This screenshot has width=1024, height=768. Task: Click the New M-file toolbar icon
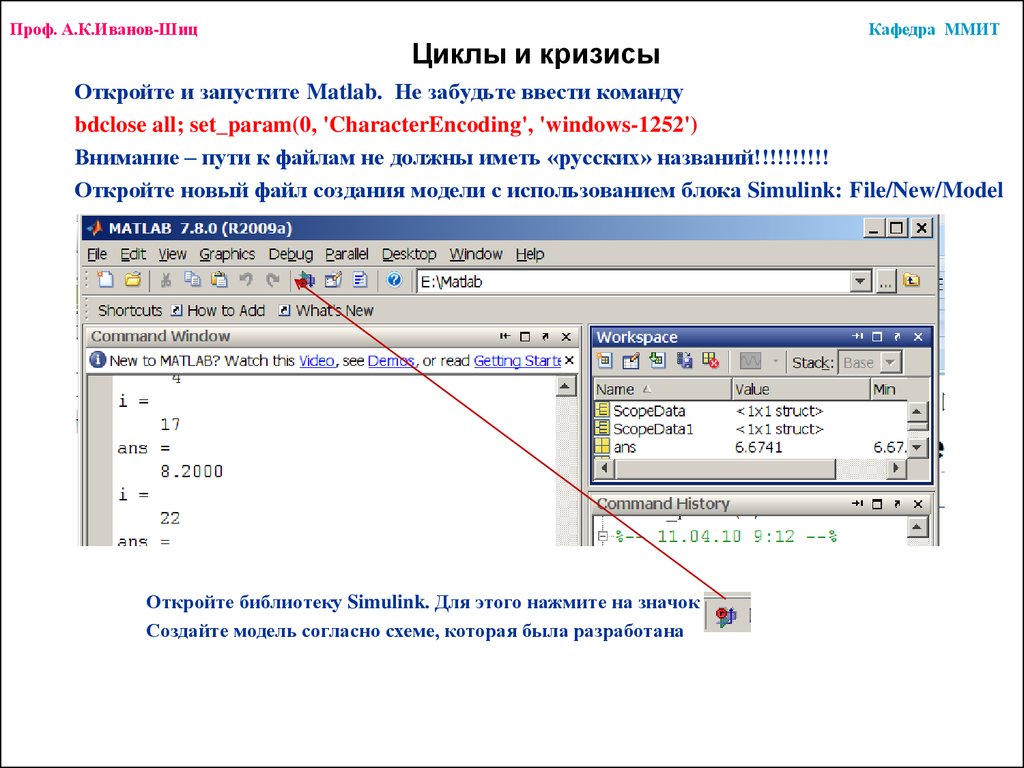[105, 280]
